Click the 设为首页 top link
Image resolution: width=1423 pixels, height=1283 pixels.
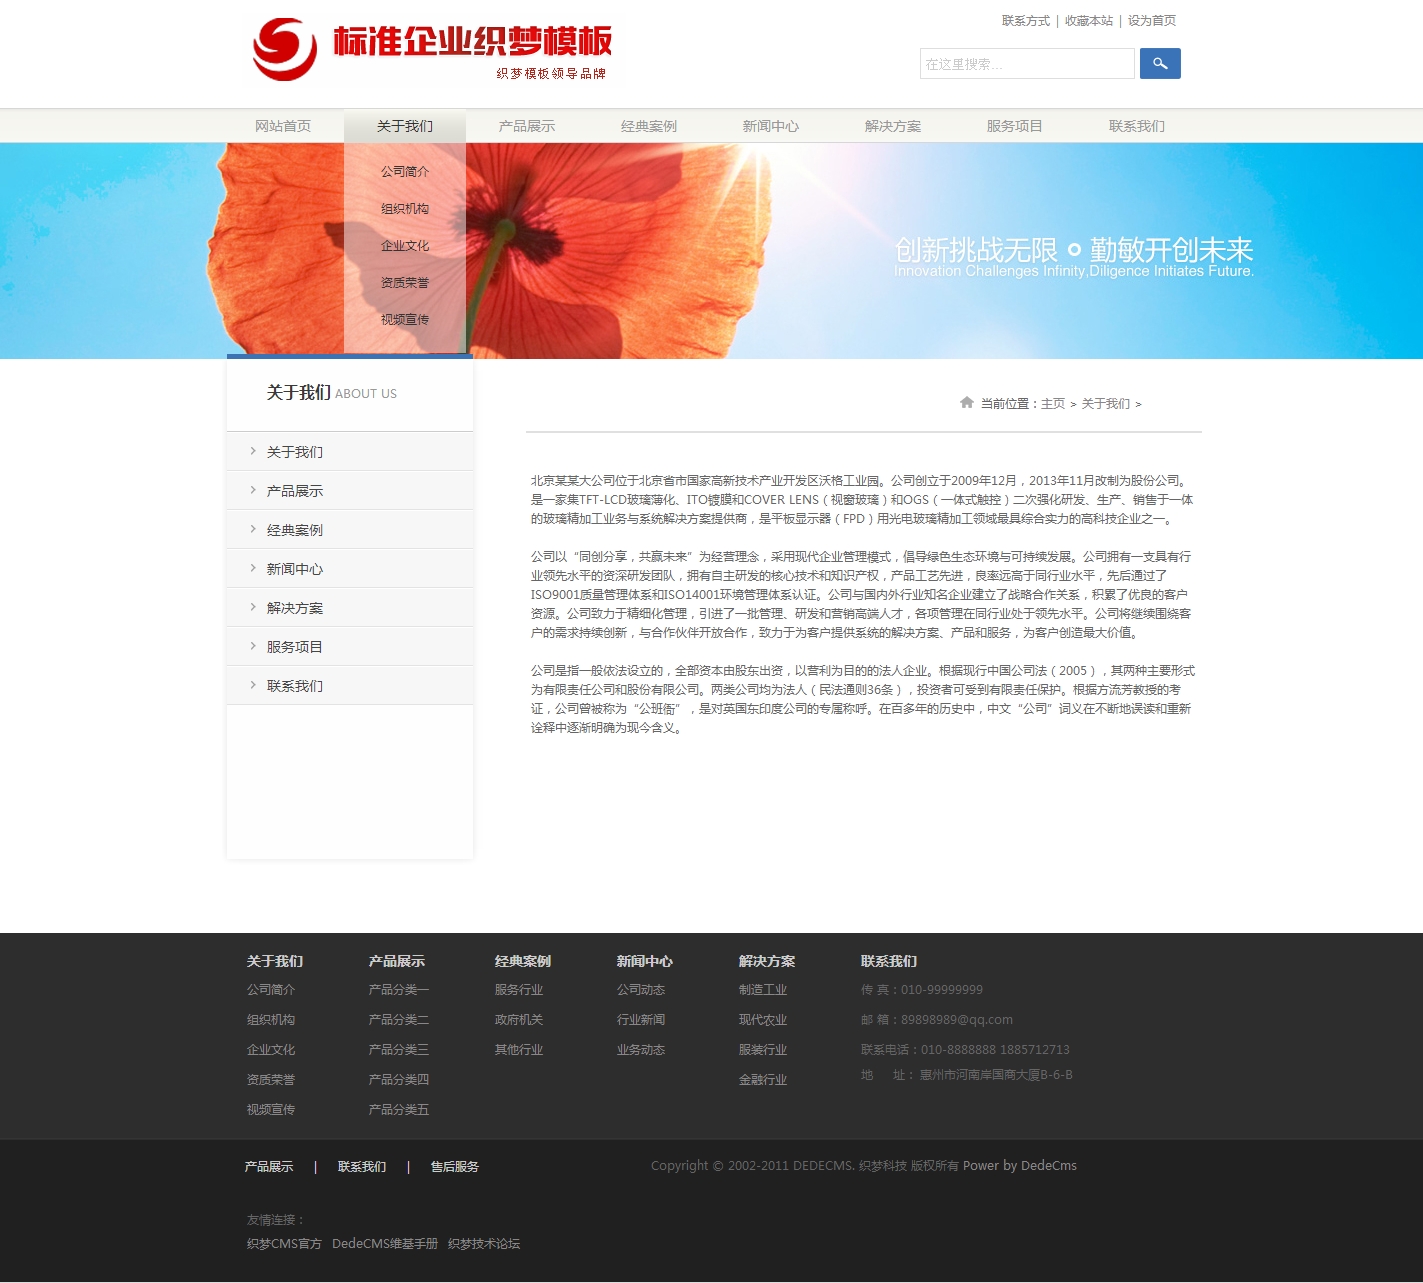tap(1152, 21)
